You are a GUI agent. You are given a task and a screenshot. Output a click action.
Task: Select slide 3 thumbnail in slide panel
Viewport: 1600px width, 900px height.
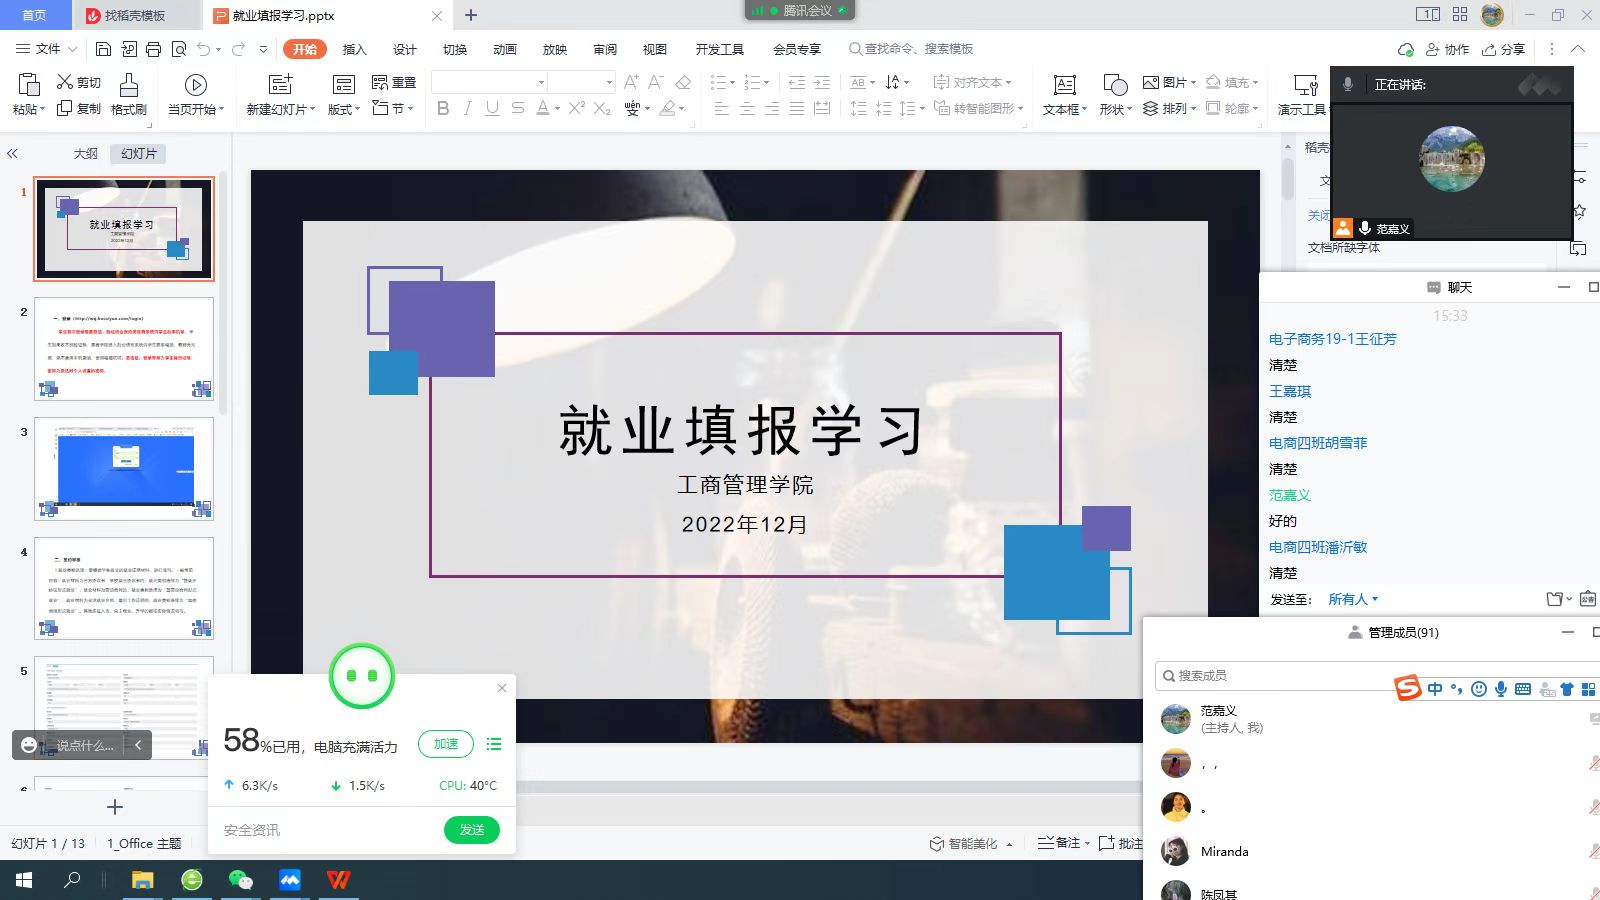[x=124, y=469]
